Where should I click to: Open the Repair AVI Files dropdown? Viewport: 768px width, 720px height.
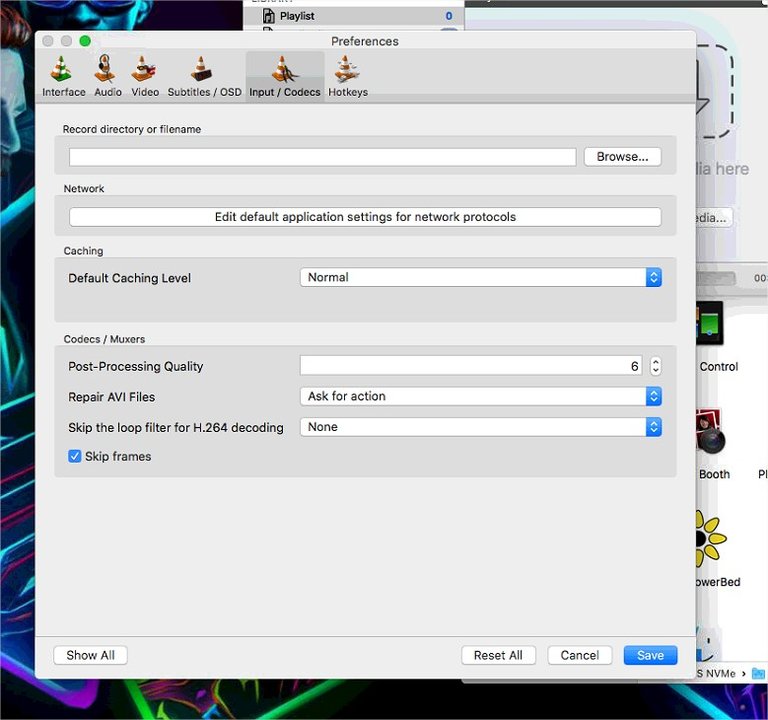(480, 396)
